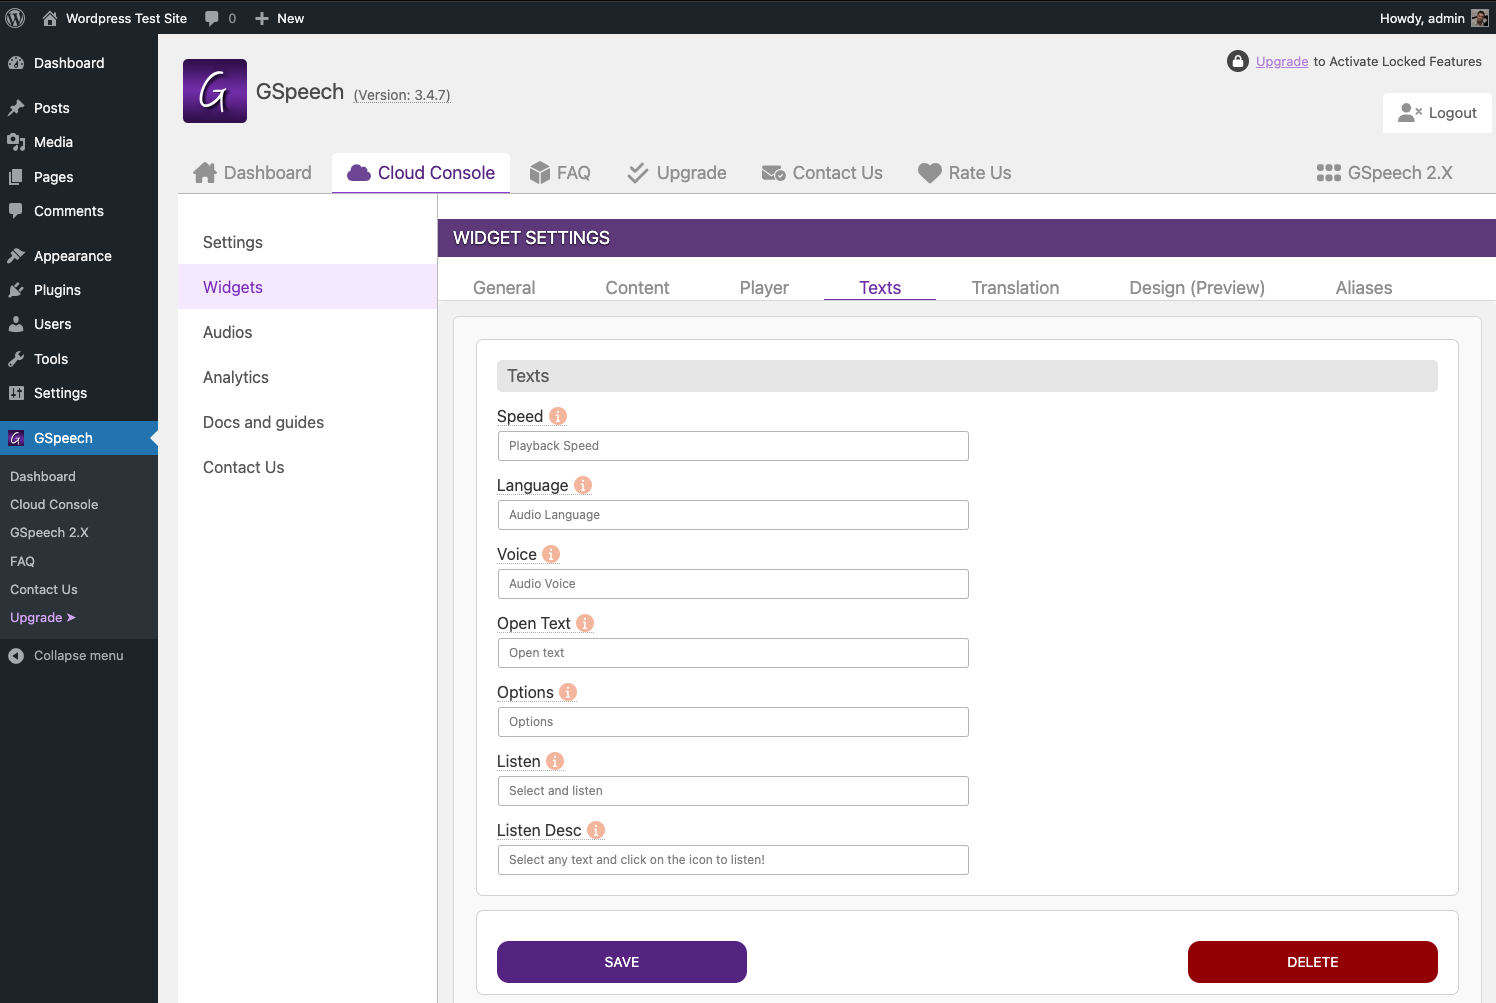
Task: Switch to the Aliases widget tab
Action: 1364,288
